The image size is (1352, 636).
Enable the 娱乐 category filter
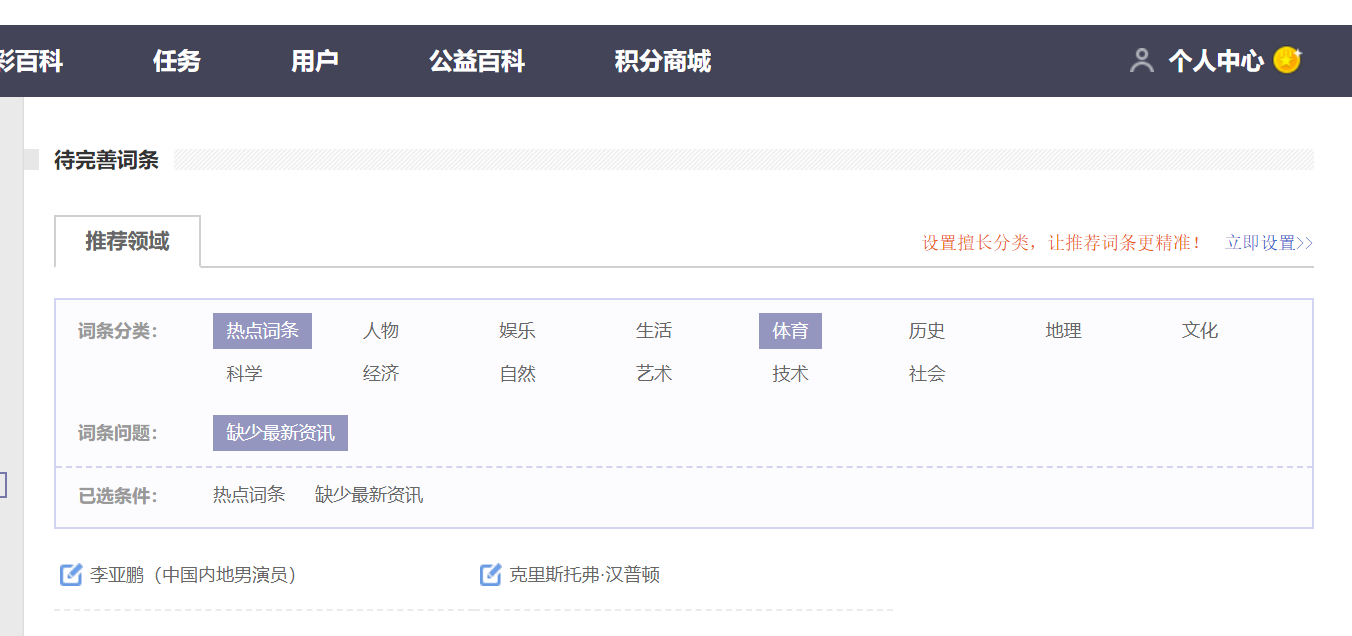click(x=517, y=330)
